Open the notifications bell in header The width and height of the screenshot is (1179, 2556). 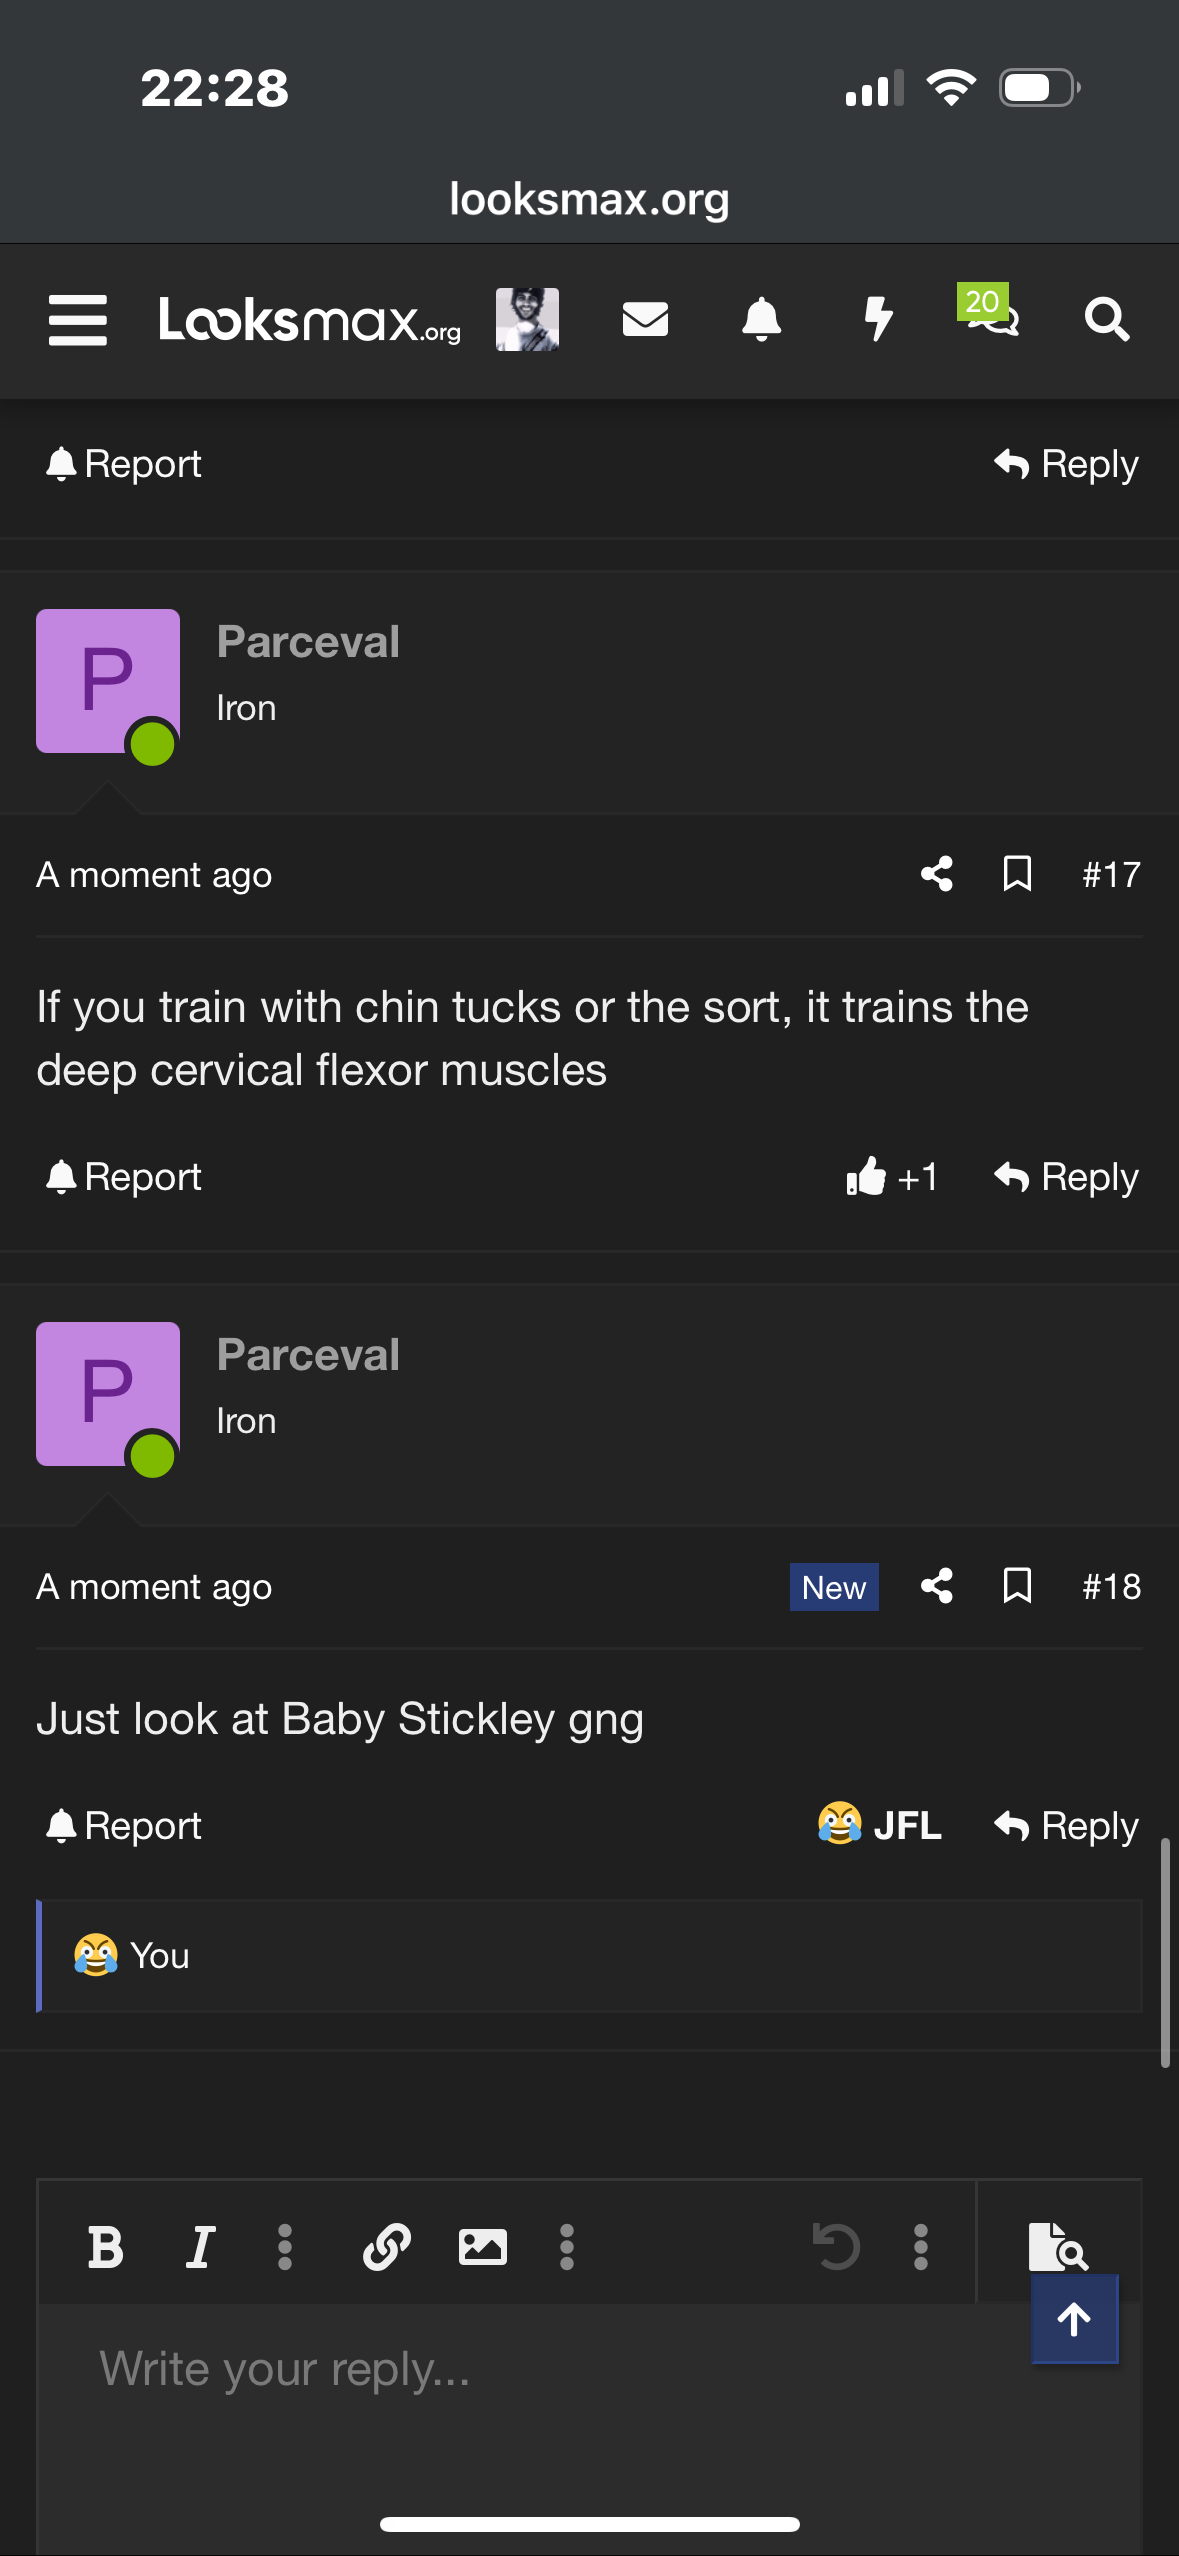pos(761,320)
